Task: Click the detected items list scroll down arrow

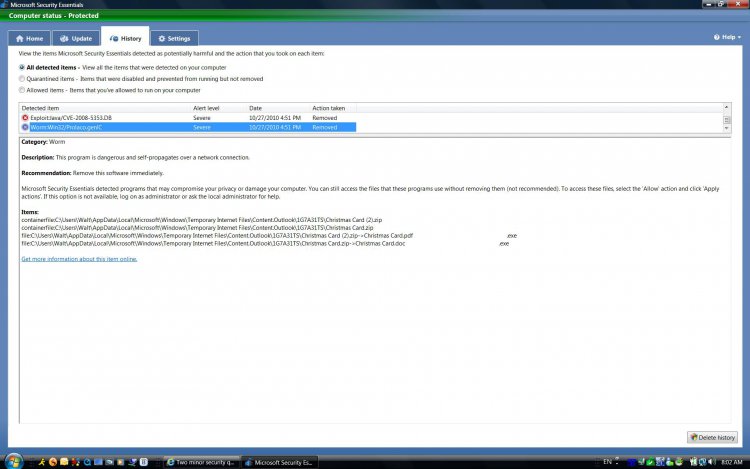Action: (x=726, y=128)
